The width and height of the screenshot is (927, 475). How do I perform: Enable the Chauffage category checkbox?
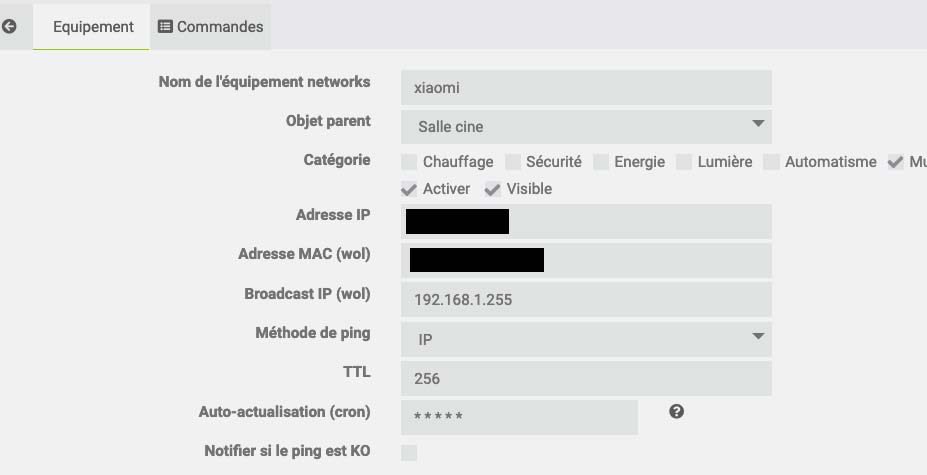tap(409, 162)
